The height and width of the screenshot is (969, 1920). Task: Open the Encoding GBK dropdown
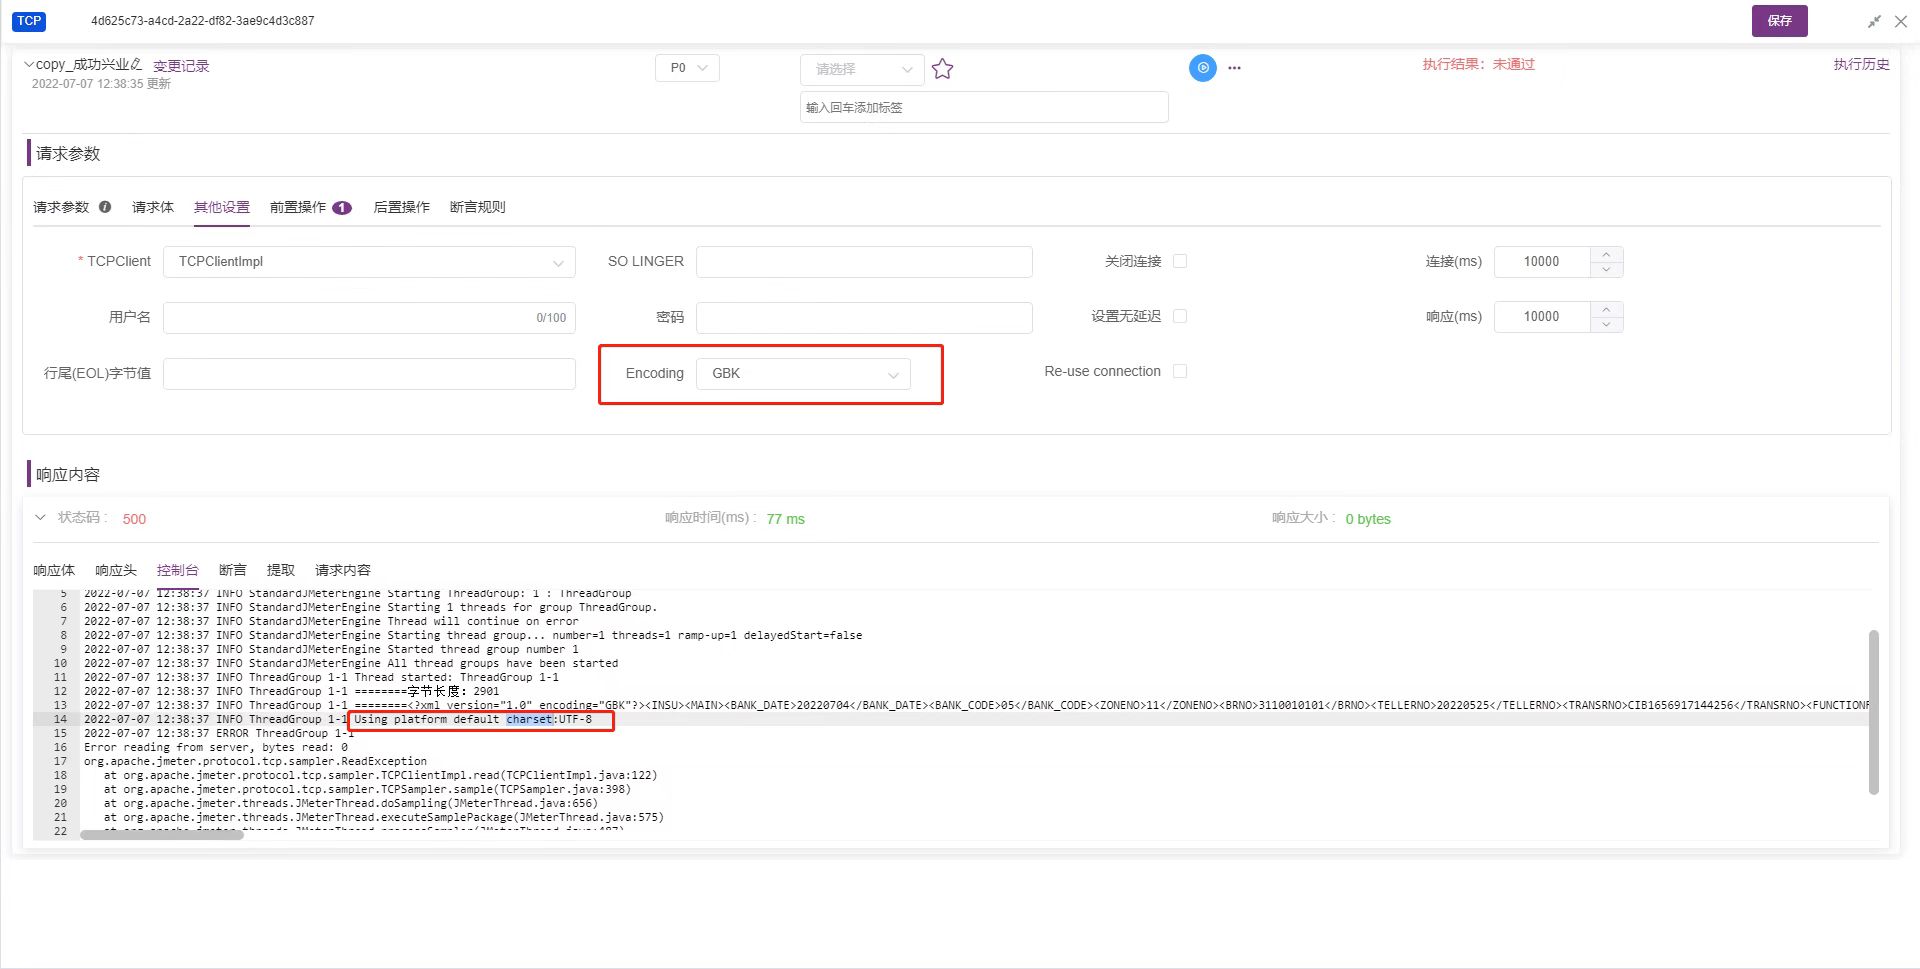803,373
